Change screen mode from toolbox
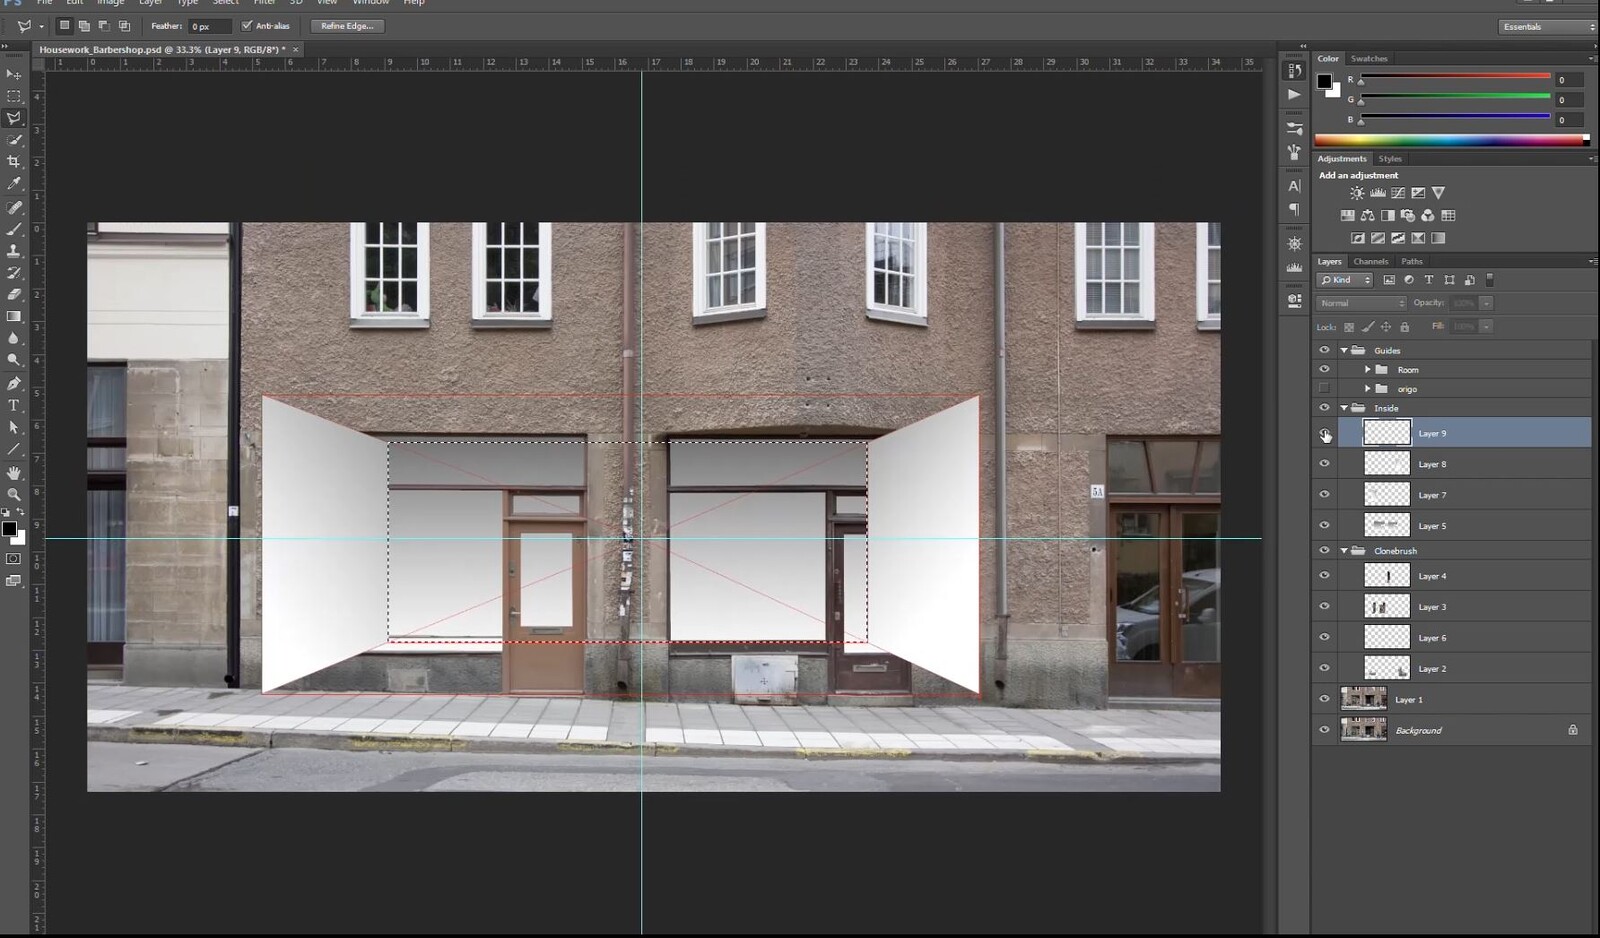1600x938 pixels. [14, 581]
